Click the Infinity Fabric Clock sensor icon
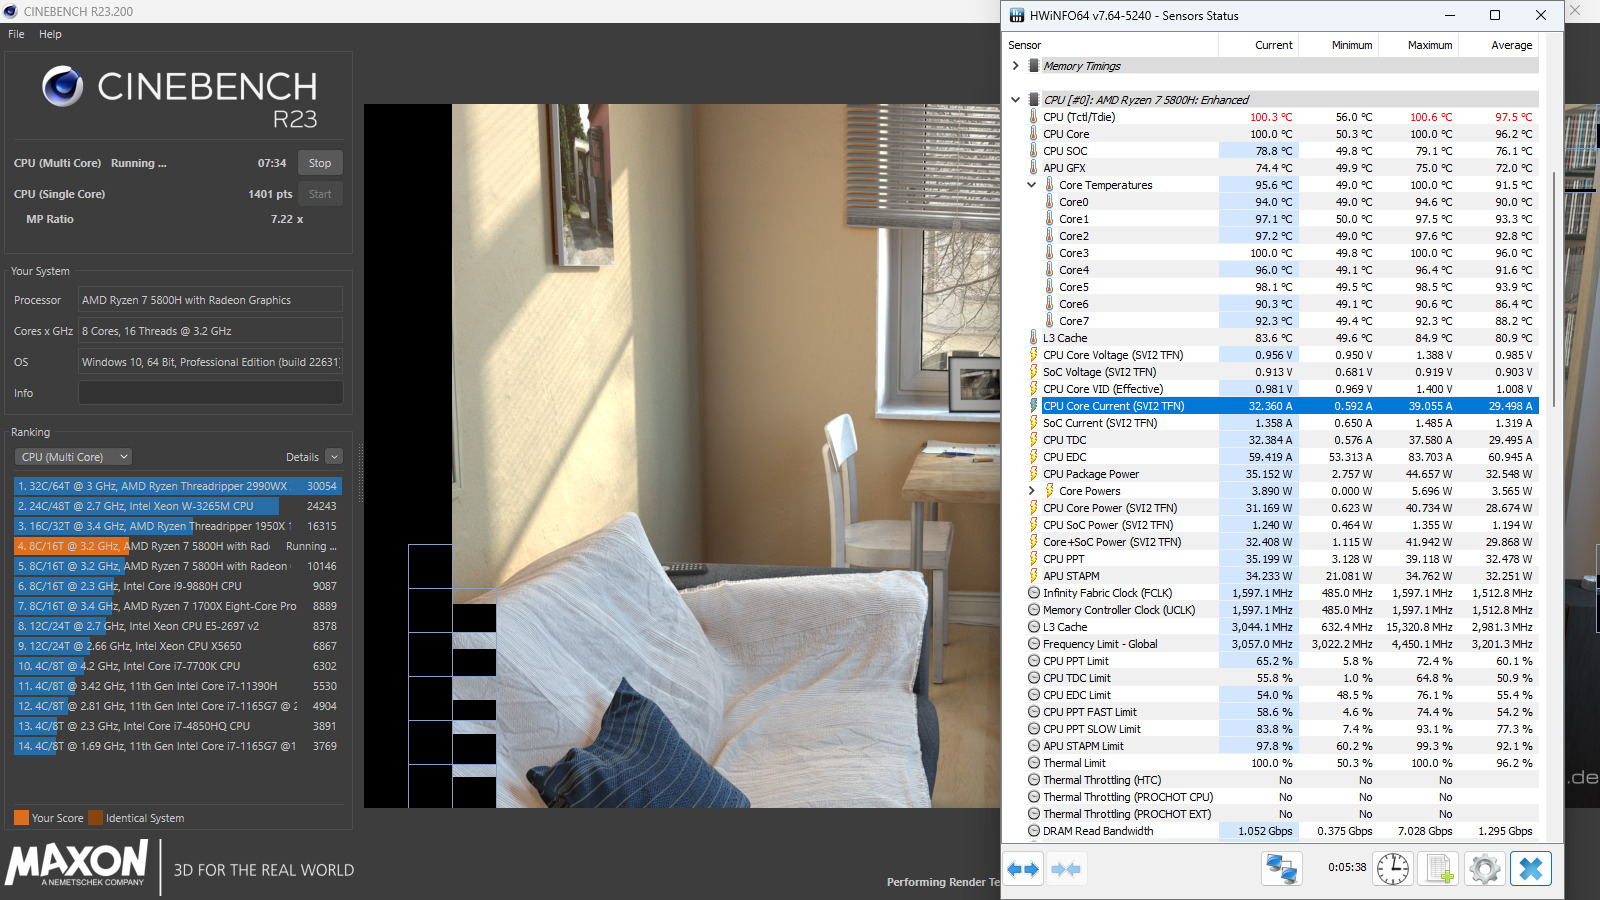 [x=1034, y=593]
